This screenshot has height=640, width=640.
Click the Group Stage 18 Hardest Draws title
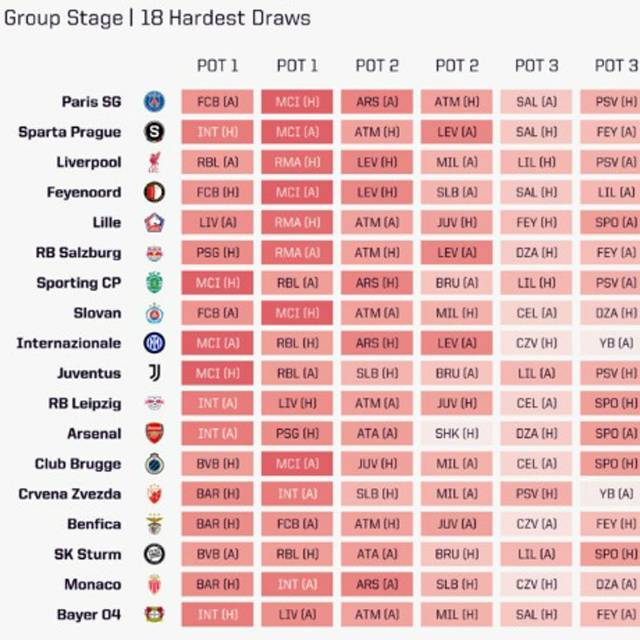[x=156, y=18]
